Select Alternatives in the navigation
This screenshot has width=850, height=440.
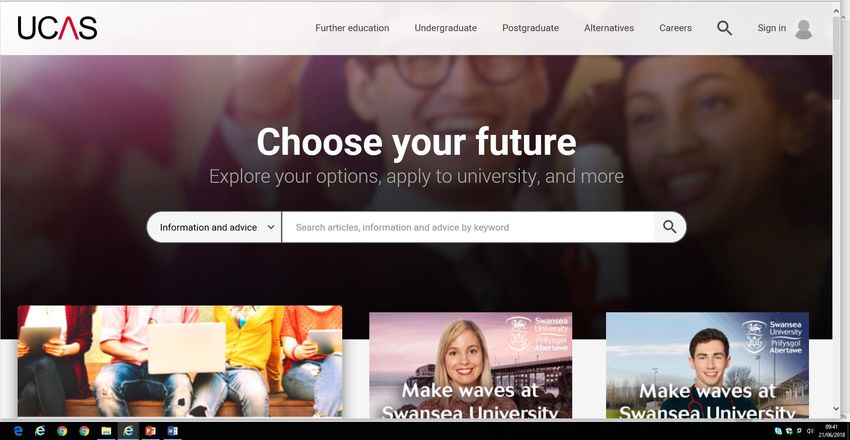click(609, 28)
